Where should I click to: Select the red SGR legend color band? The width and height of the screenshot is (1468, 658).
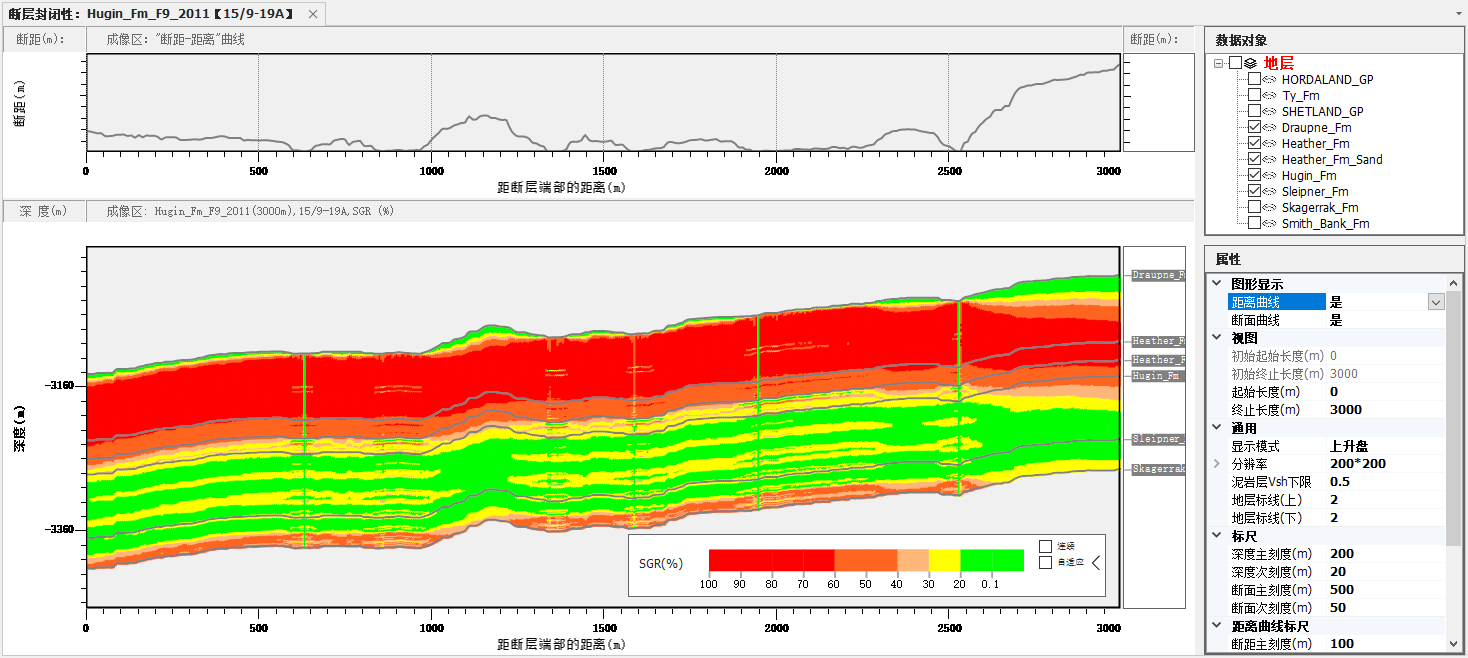point(771,560)
